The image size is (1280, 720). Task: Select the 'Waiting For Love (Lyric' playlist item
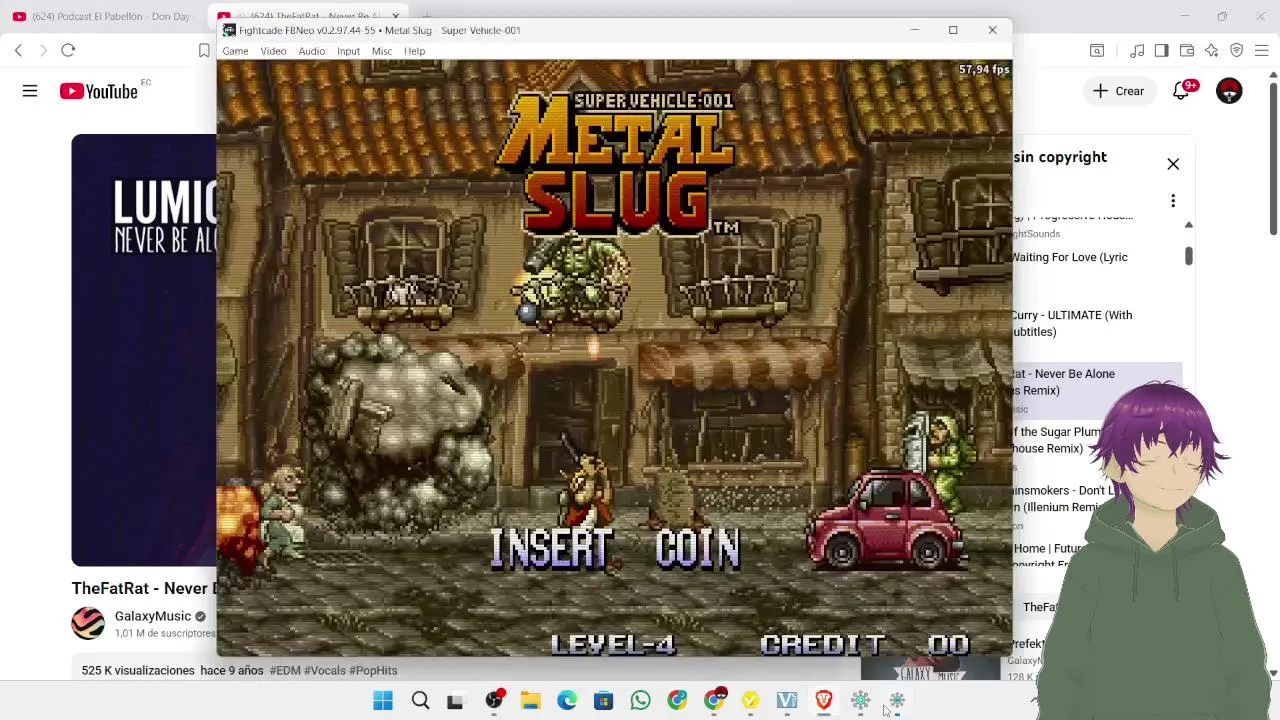coord(1069,257)
